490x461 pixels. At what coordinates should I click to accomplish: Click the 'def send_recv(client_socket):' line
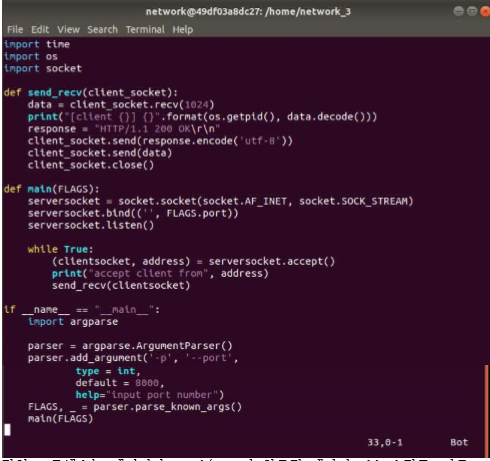coord(91,92)
